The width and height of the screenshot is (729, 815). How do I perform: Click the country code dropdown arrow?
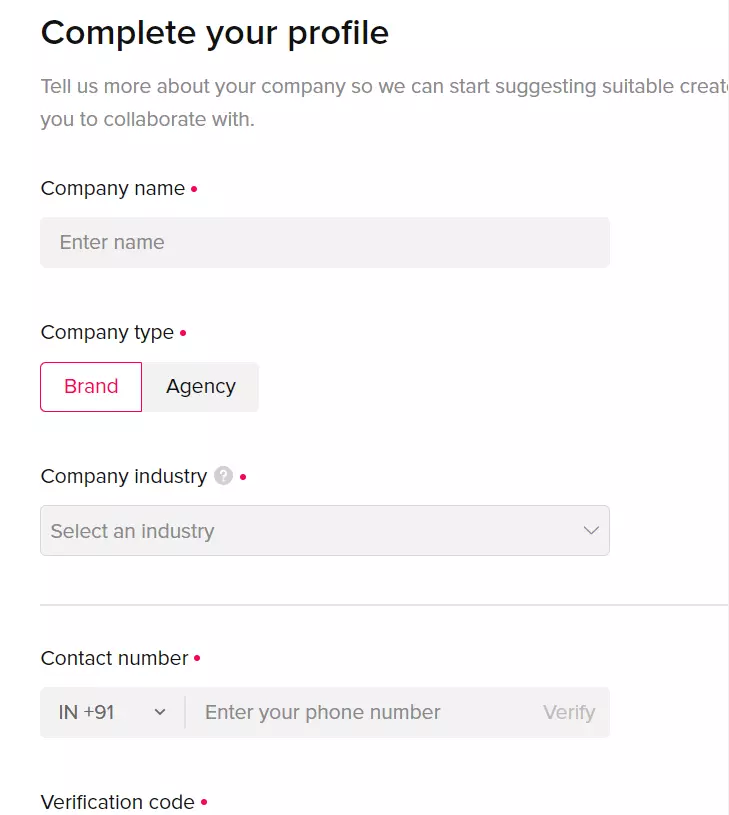(159, 712)
